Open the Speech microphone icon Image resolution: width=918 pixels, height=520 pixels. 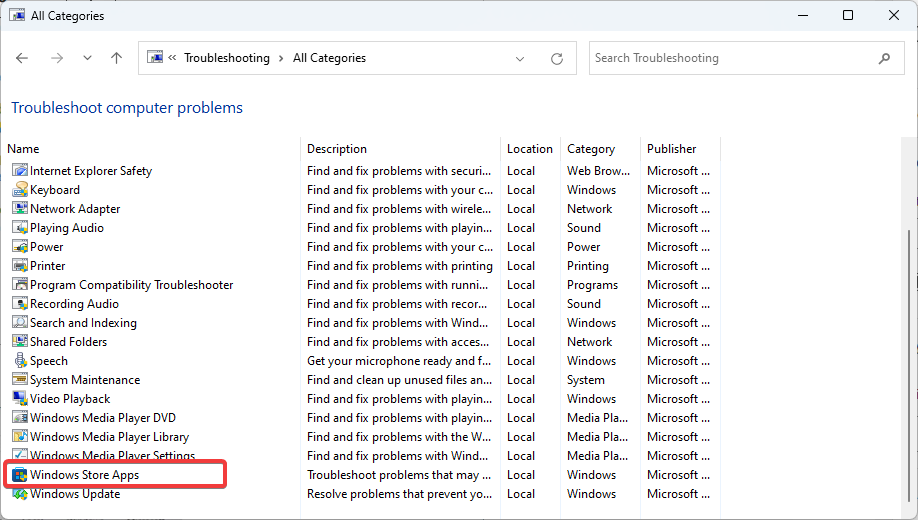20,361
